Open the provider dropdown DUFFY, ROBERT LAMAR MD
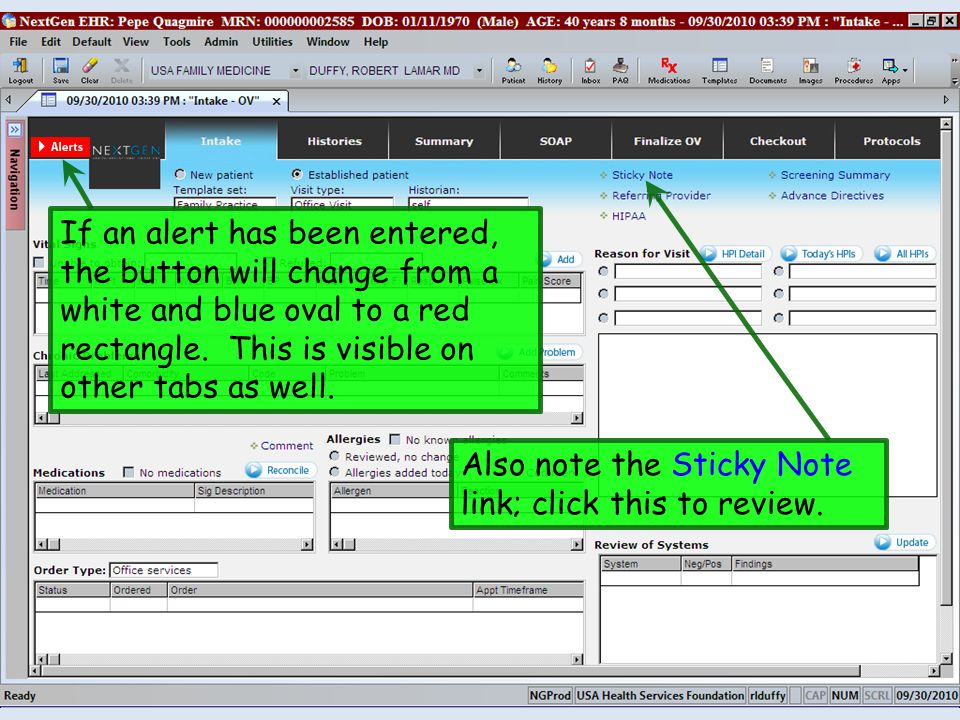Image resolution: width=960 pixels, height=720 pixels. [479, 71]
